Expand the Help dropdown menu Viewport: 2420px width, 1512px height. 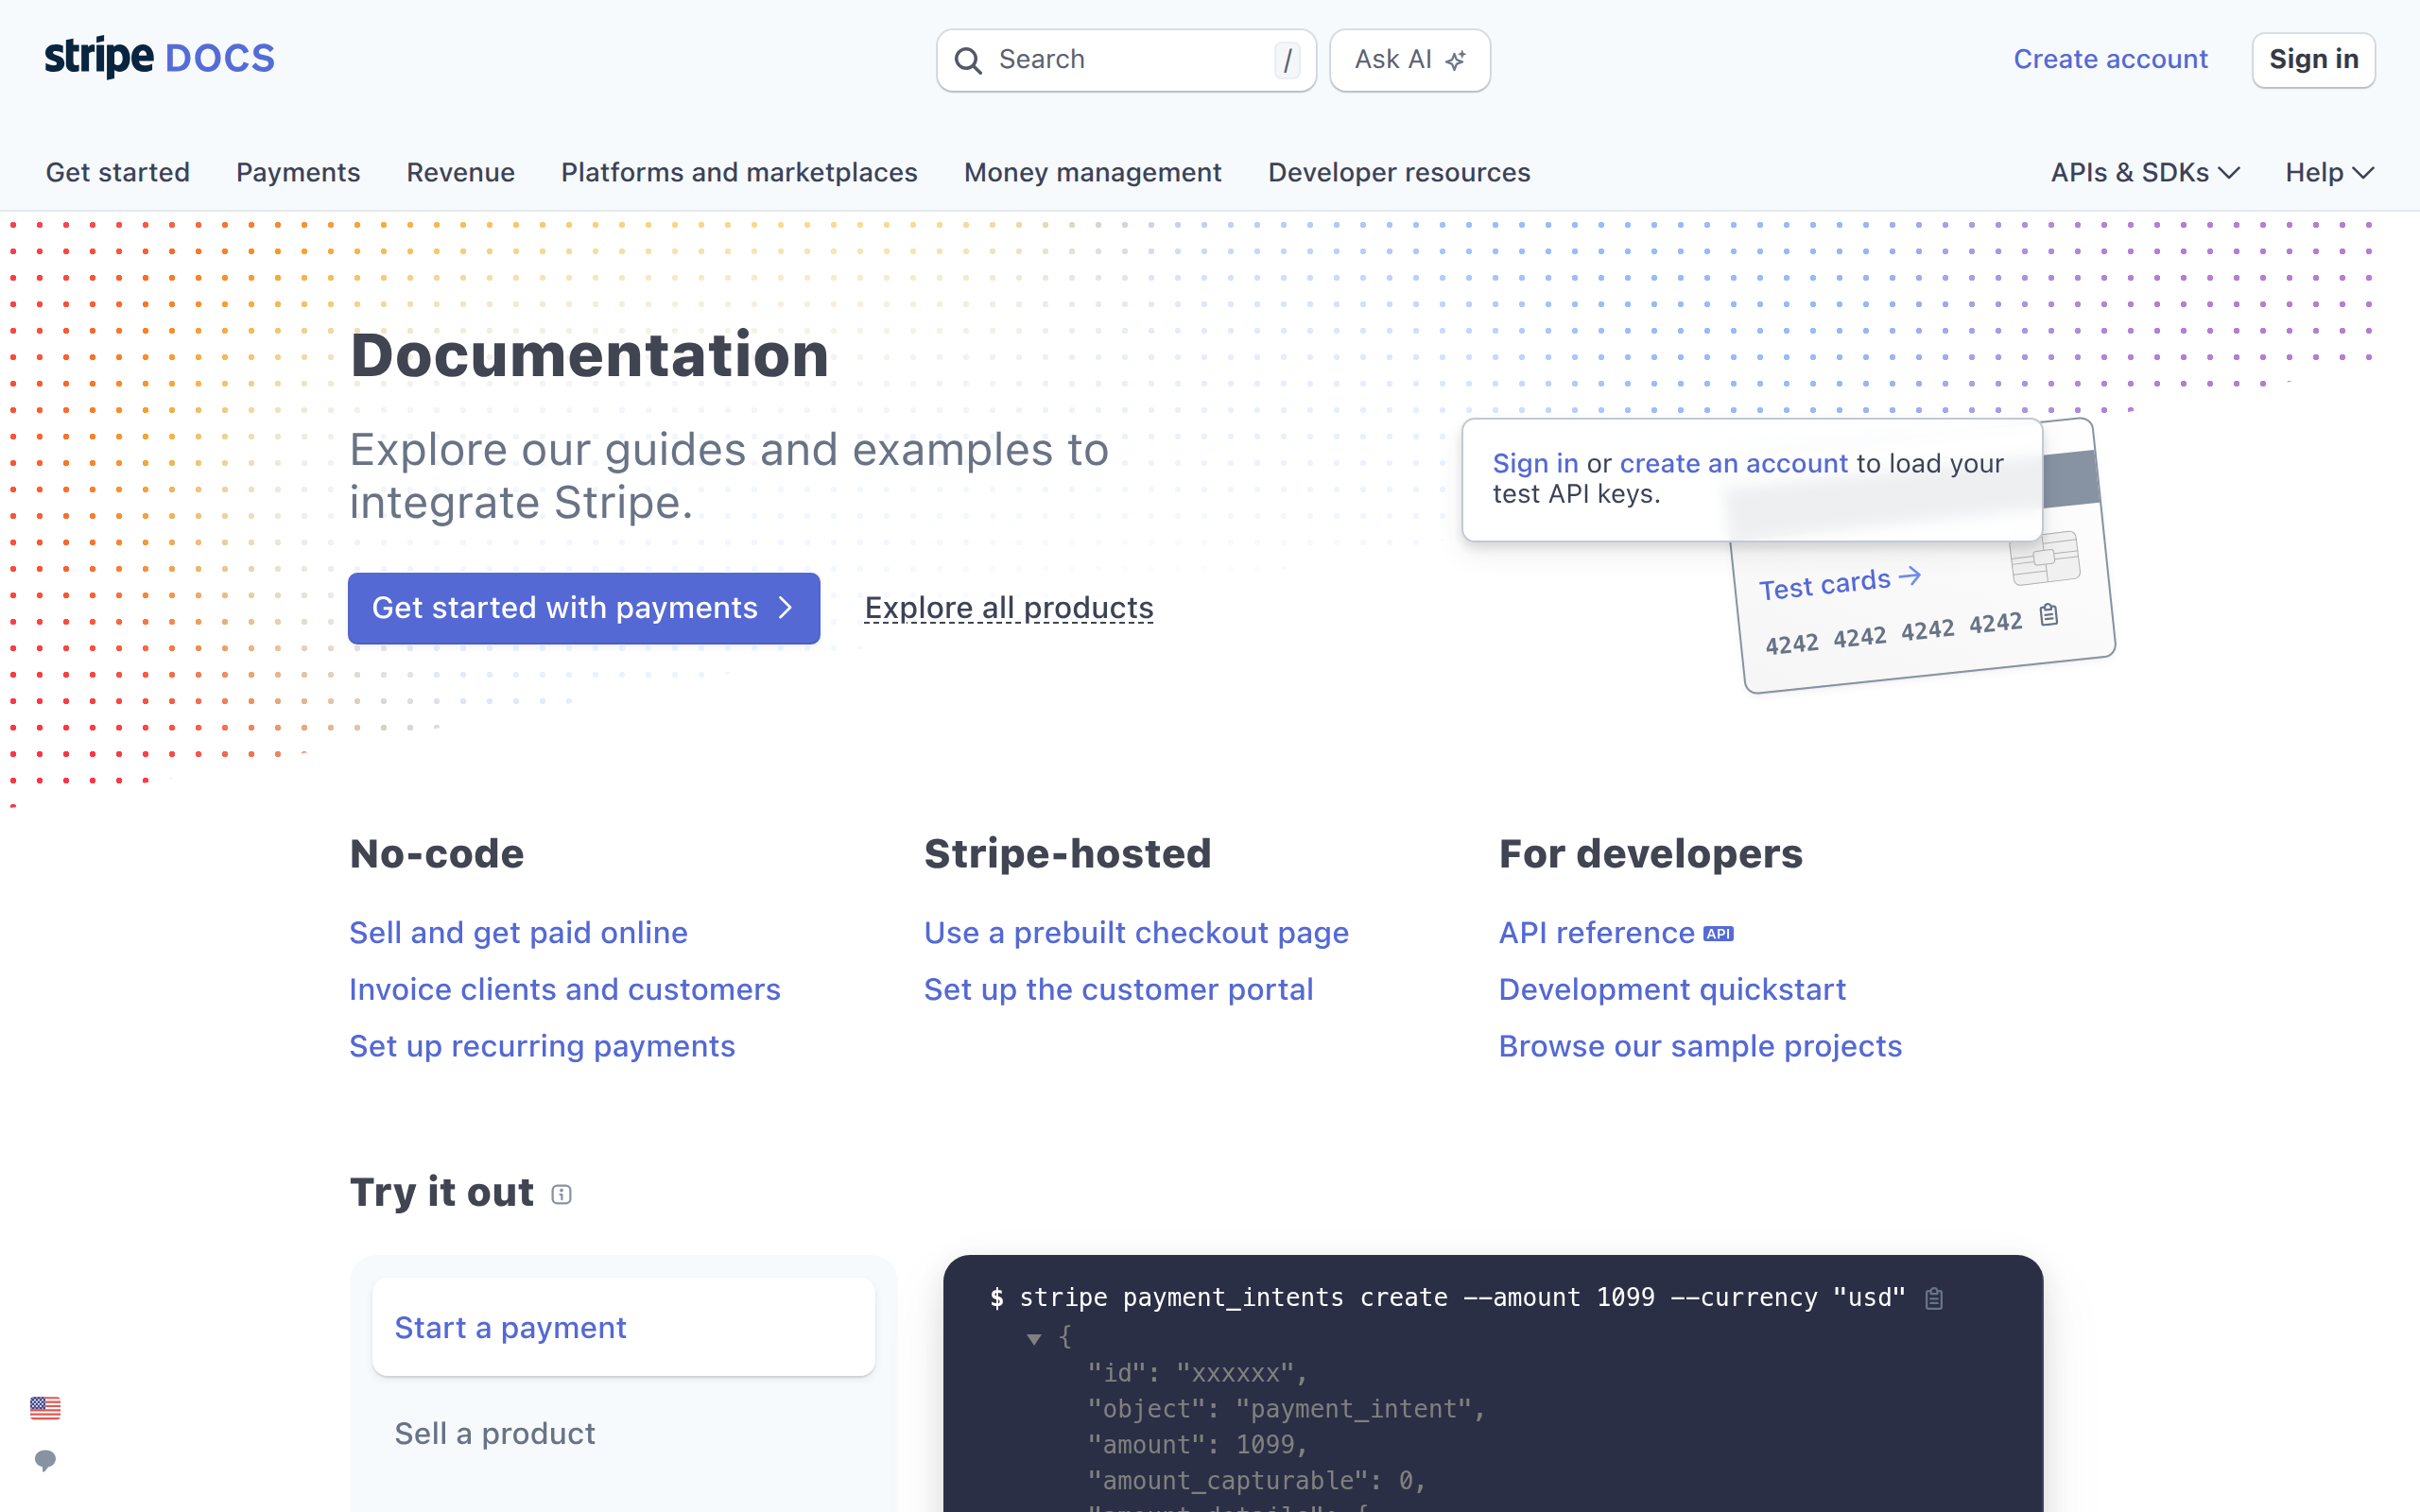2329,172
